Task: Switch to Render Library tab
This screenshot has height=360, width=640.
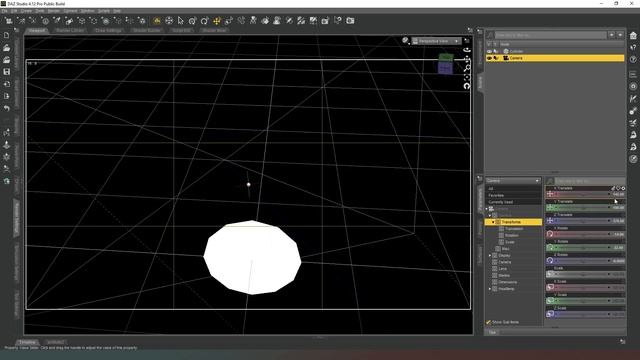Action: coord(70,30)
